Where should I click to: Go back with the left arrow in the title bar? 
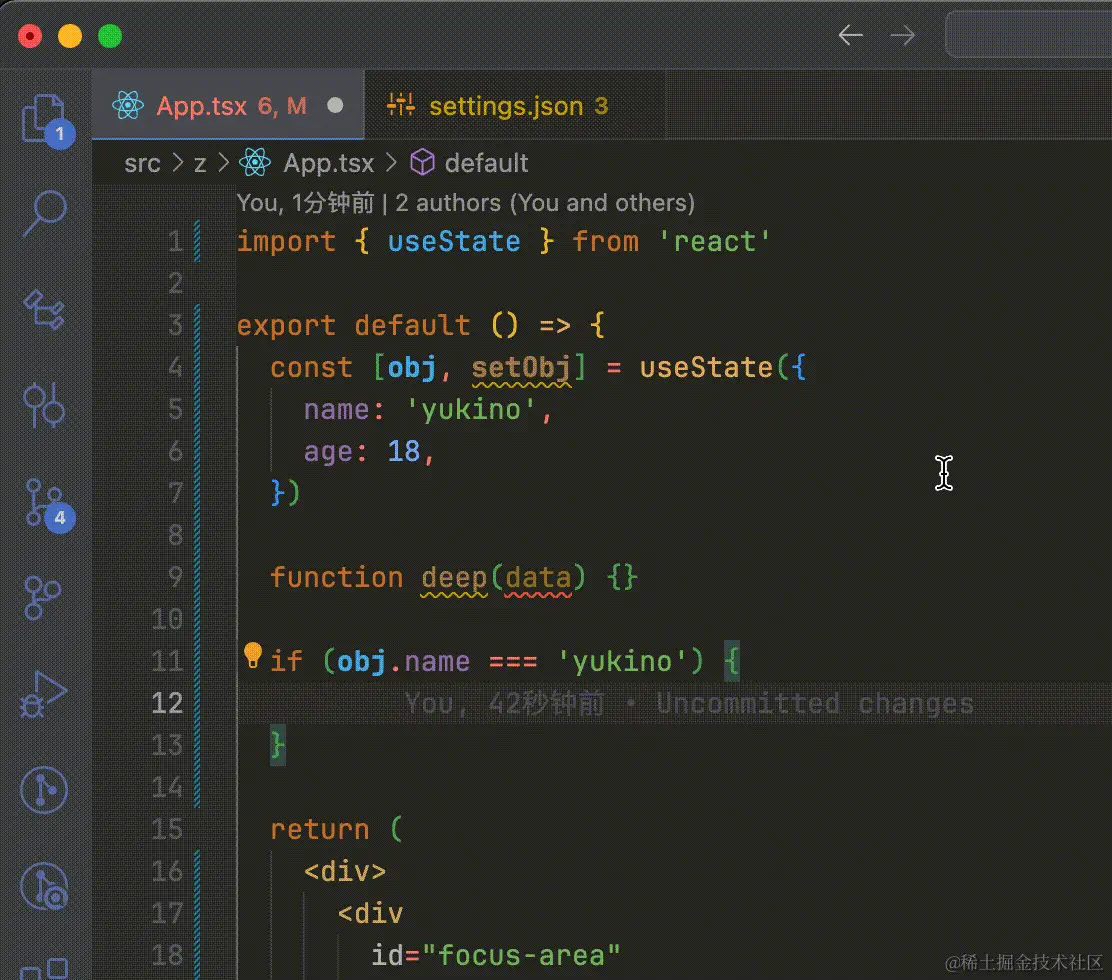tap(850, 35)
